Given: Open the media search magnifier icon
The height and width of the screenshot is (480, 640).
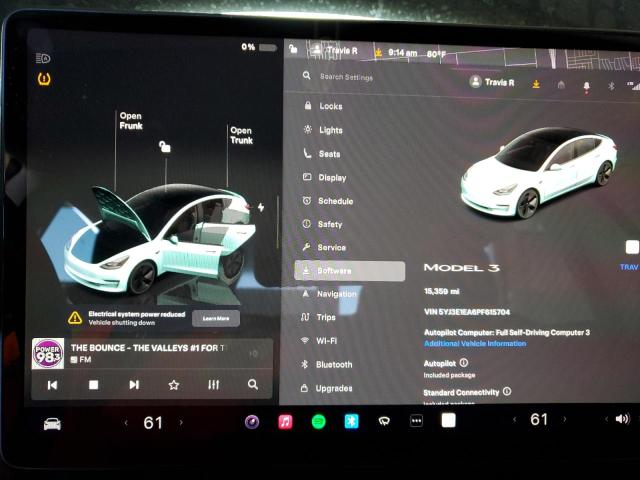Looking at the screenshot, I should click(x=253, y=384).
